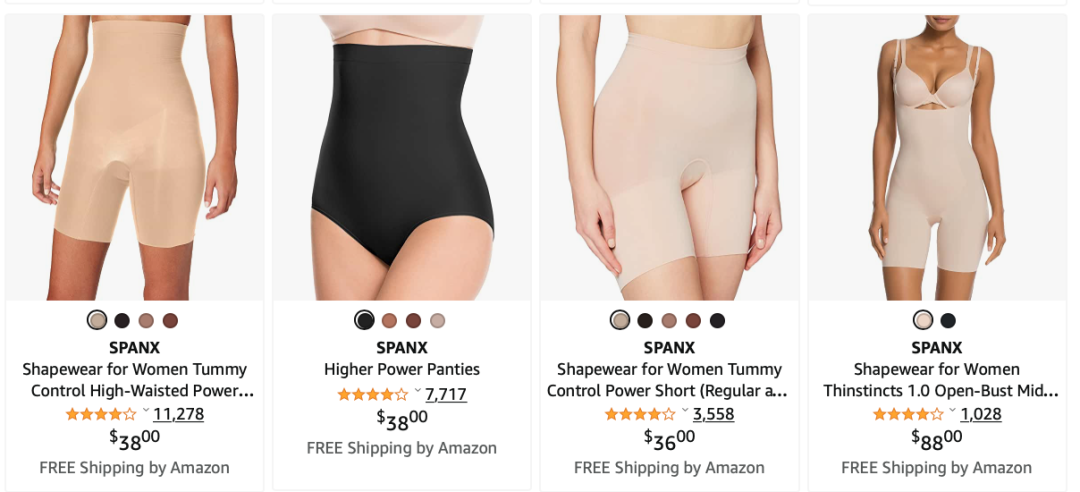Click the star rating on Higher Power Panties
Viewport: 1080px width, 492px height.
coord(373,394)
